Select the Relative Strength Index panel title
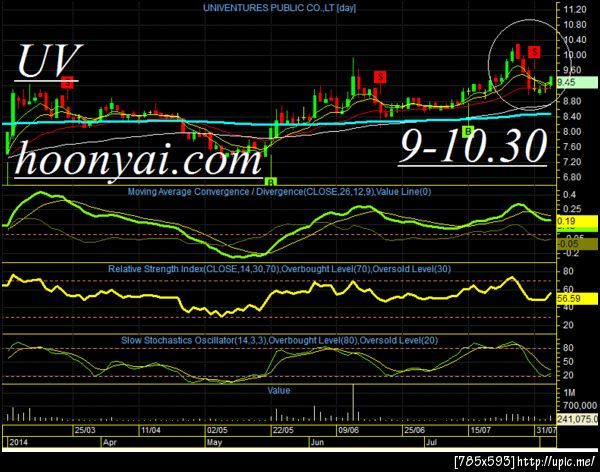This screenshot has height=472, width=600. (x=279, y=269)
